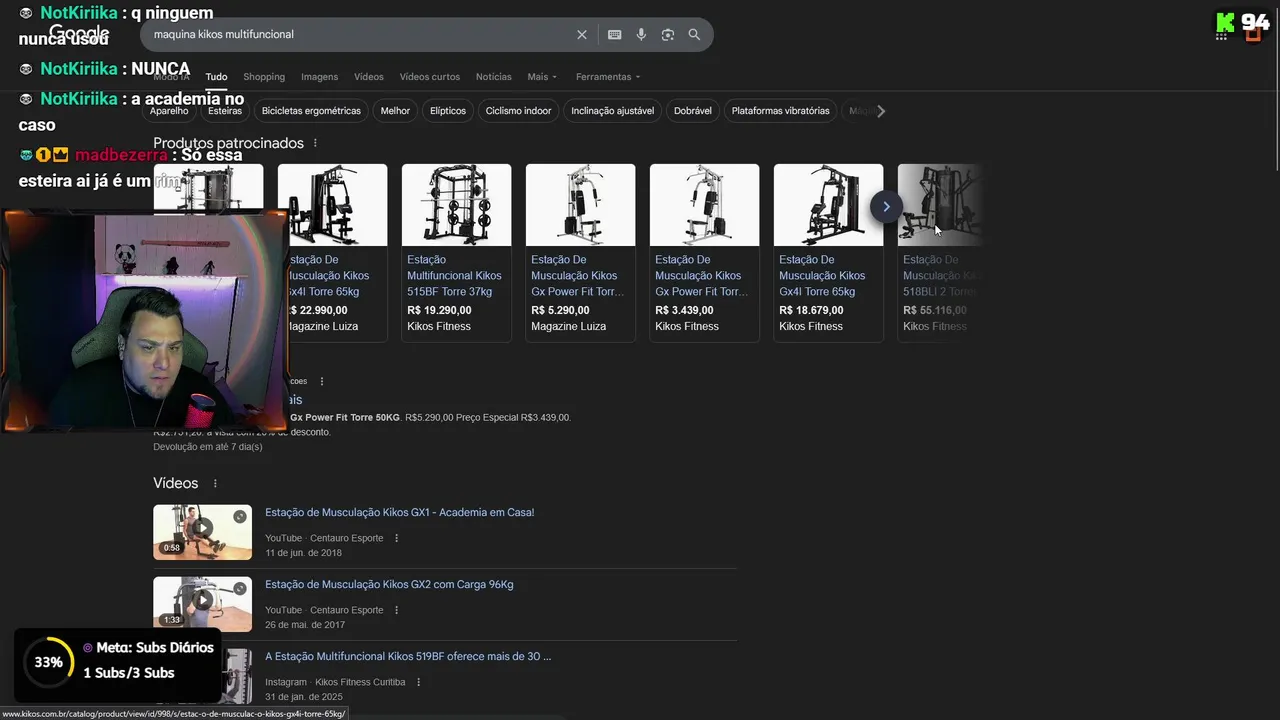1280x720 pixels.
Task: Open A Estação Multifuncional Kikos 519BF link
Action: click(408, 656)
